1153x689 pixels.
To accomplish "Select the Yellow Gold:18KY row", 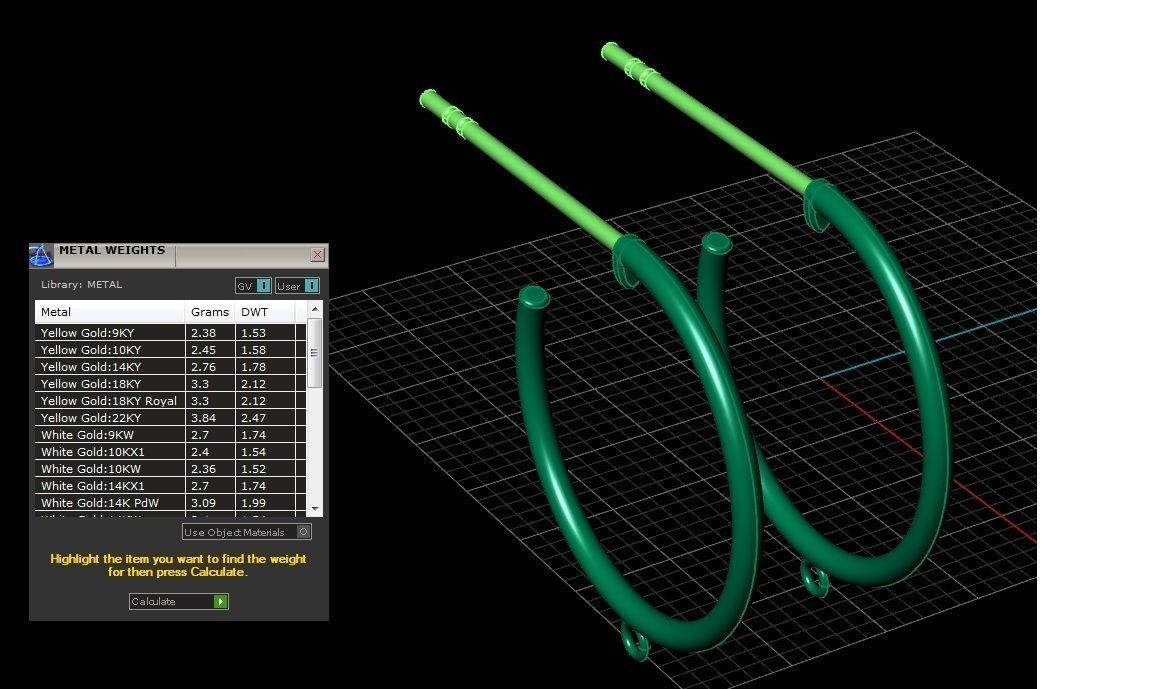I will click(170, 383).
